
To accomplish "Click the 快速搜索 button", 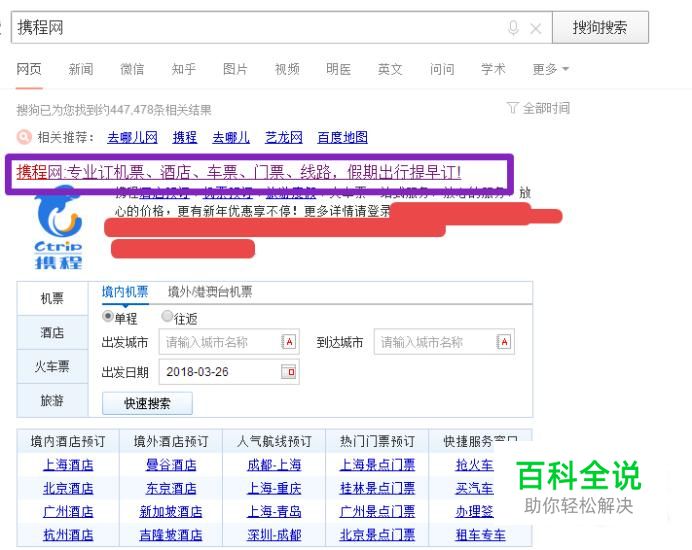I will (x=147, y=403).
